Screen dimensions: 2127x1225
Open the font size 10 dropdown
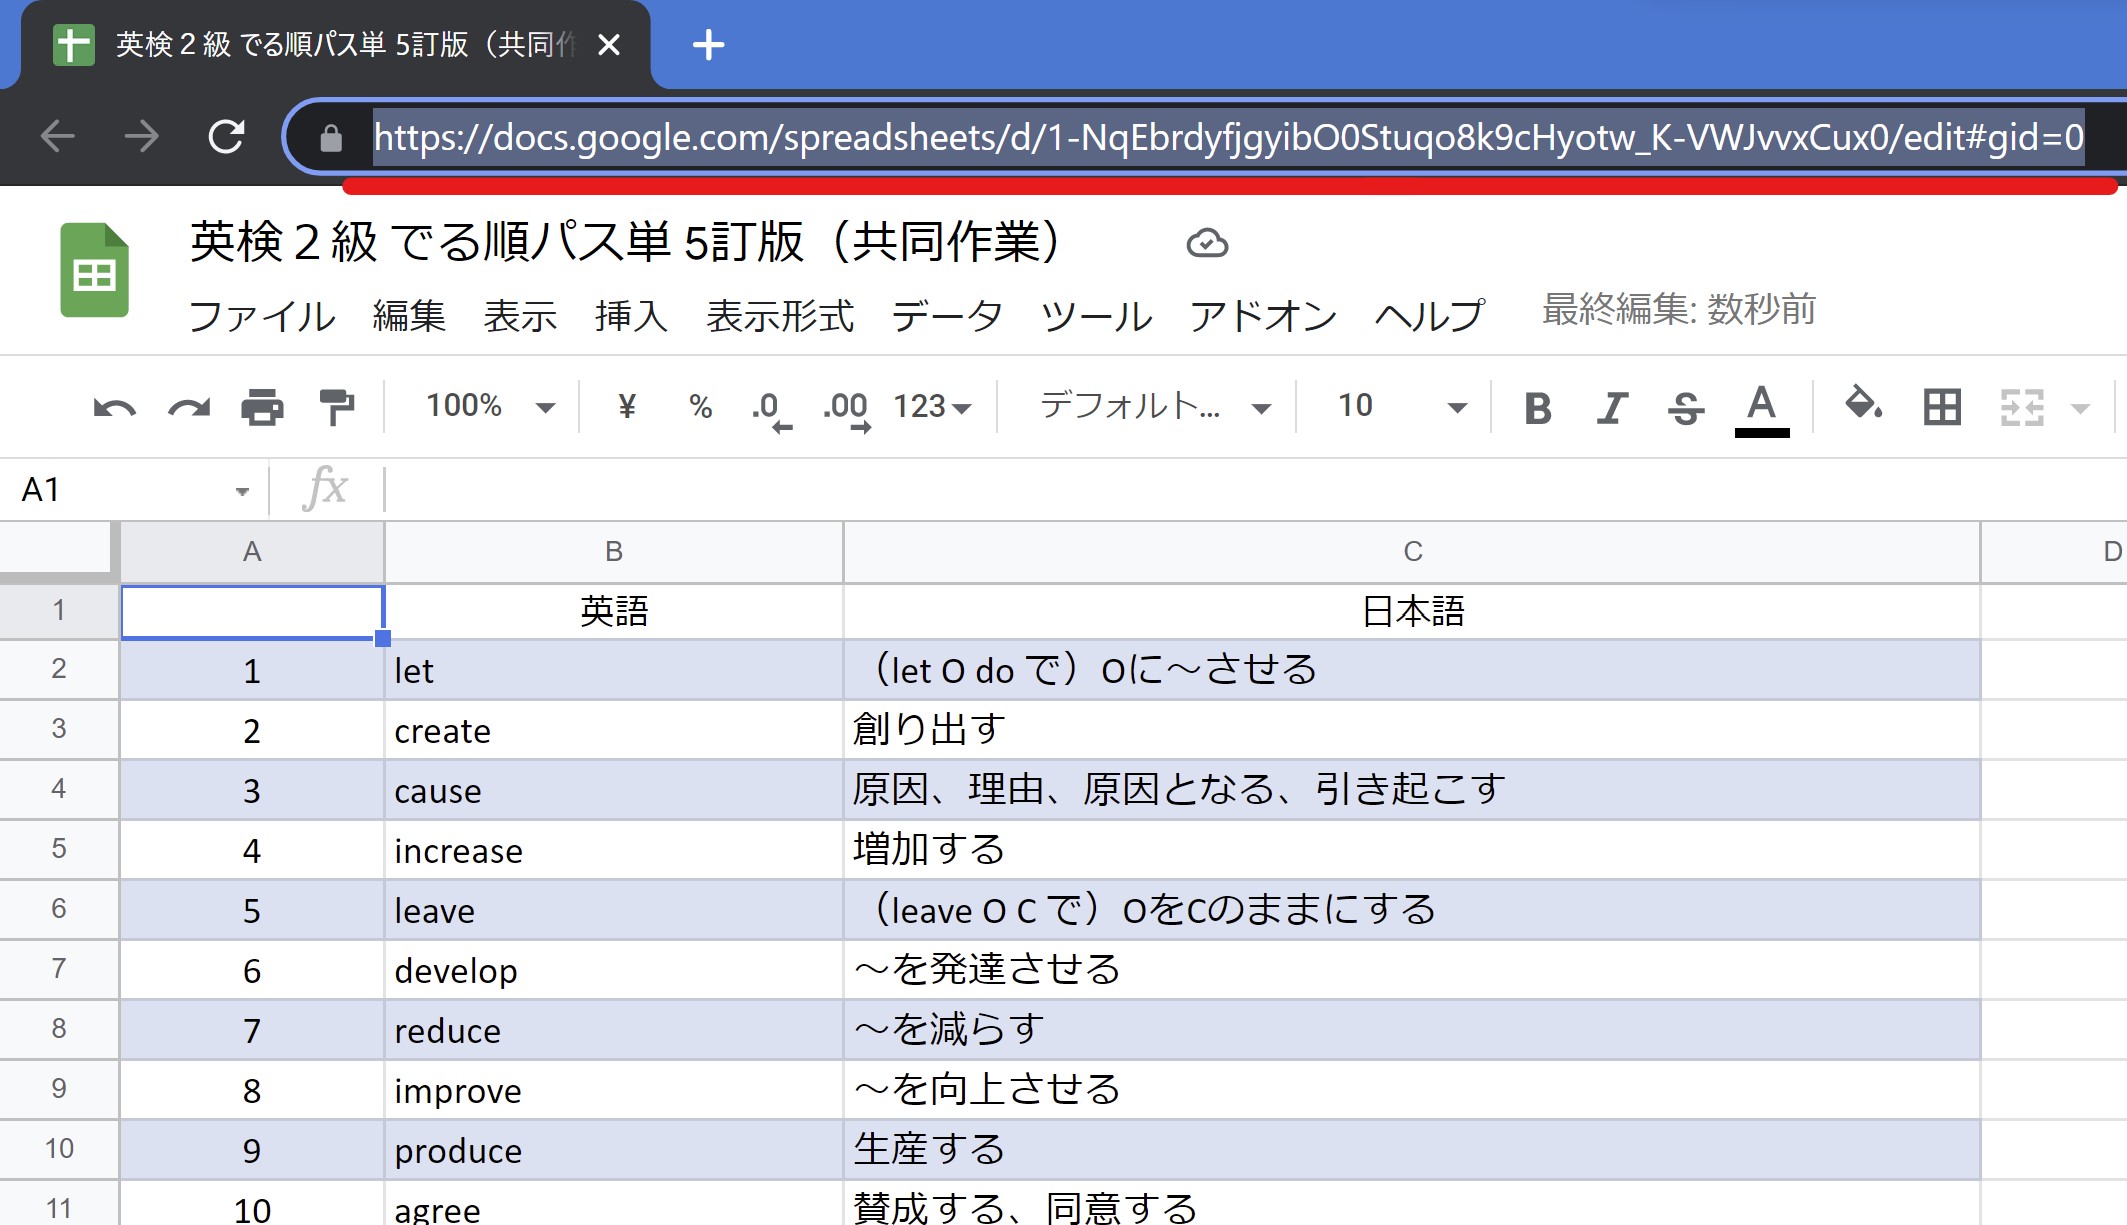tap(1401, 406)
